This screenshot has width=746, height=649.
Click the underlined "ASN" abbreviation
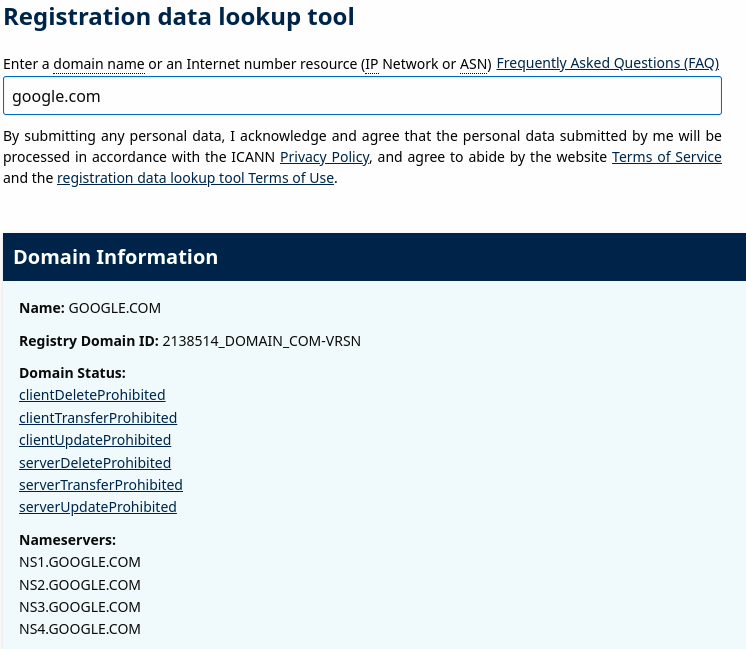(x=473, y=64)
